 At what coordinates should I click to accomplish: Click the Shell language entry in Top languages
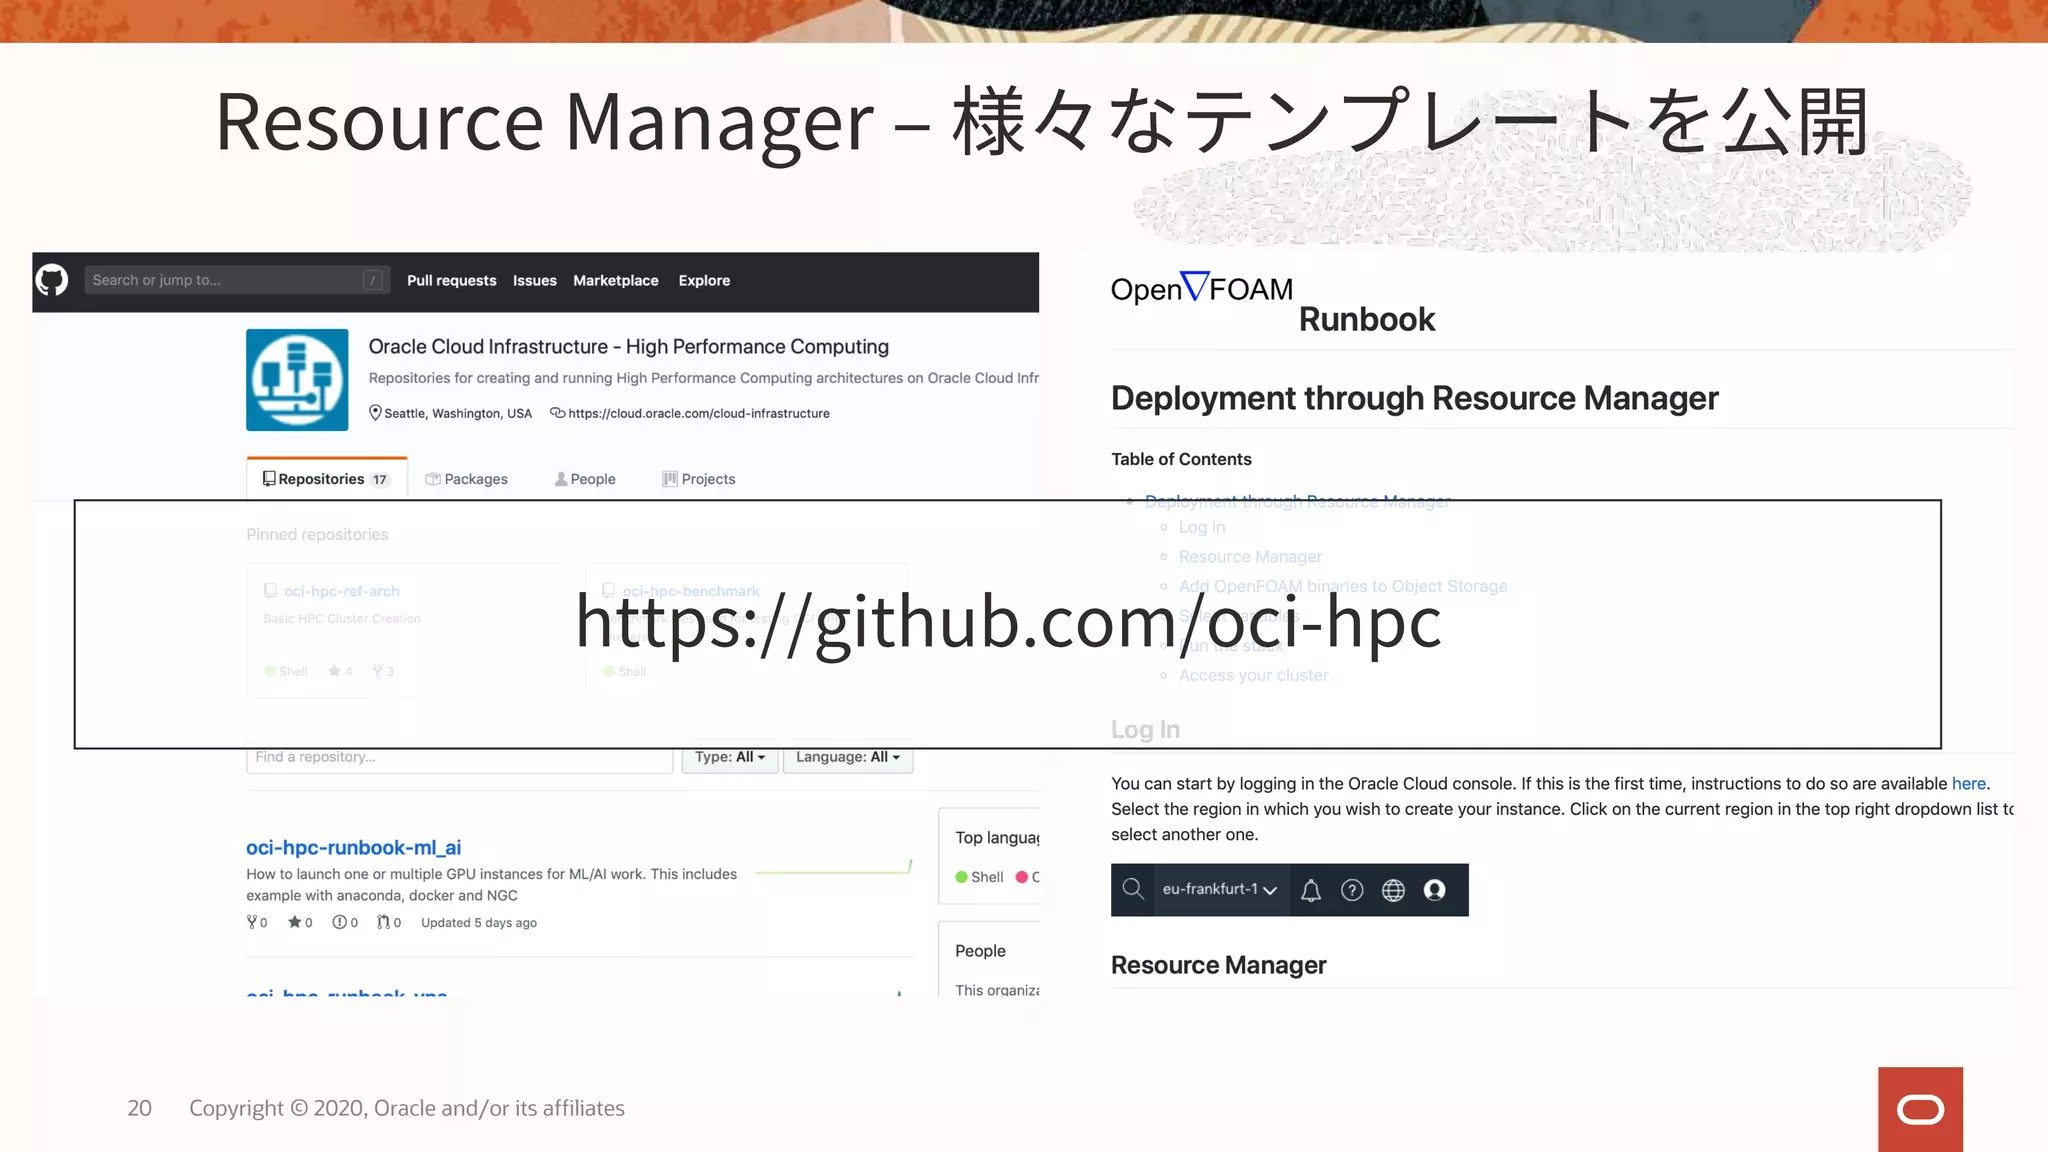(x=979, y=877)
